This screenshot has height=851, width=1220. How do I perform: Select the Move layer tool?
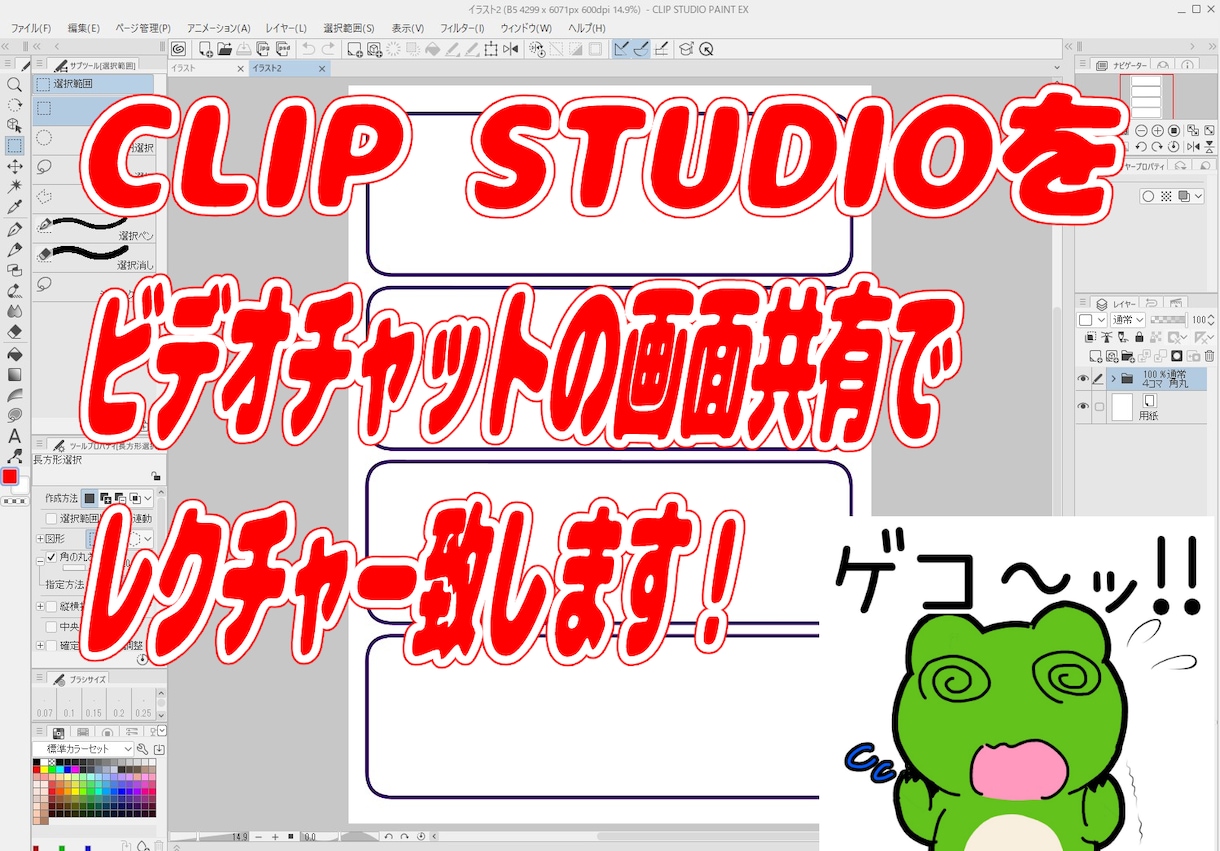pos(14,166)
